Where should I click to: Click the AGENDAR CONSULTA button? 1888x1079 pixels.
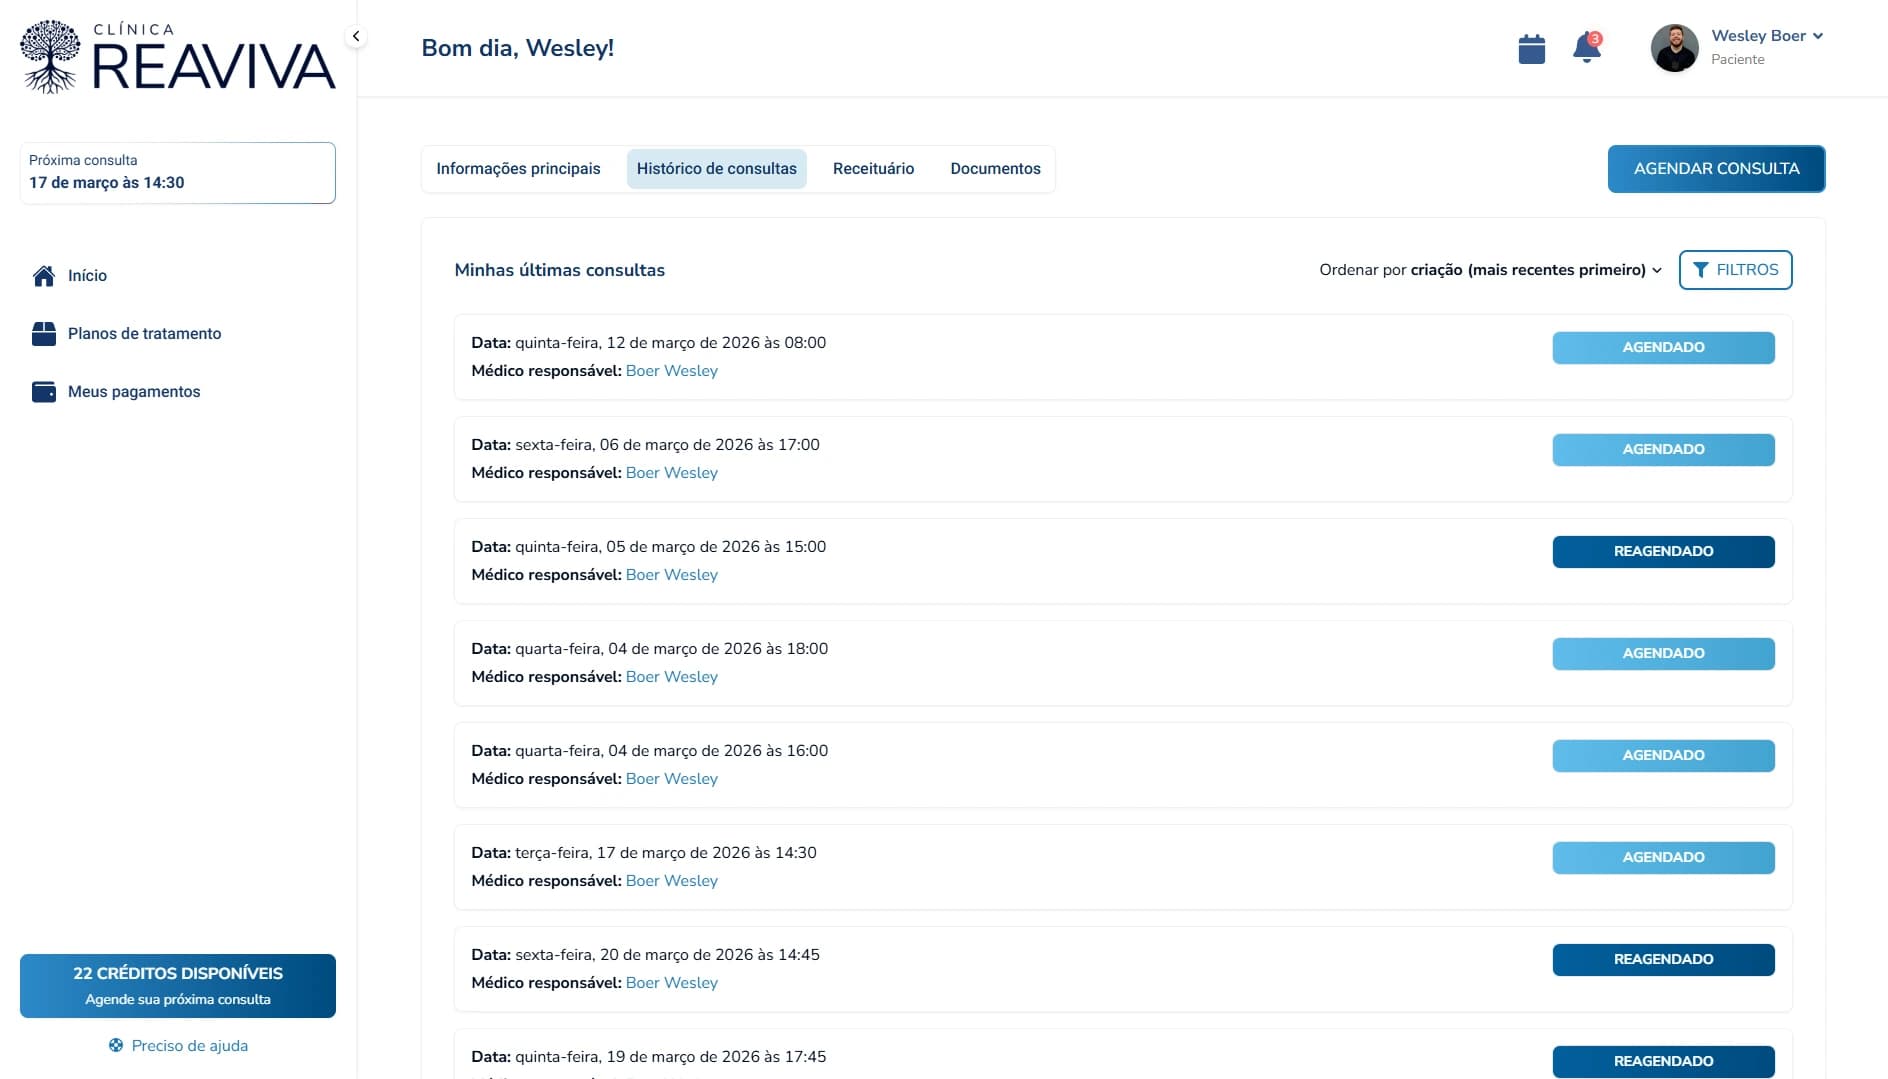click(x=1716, y=169)
